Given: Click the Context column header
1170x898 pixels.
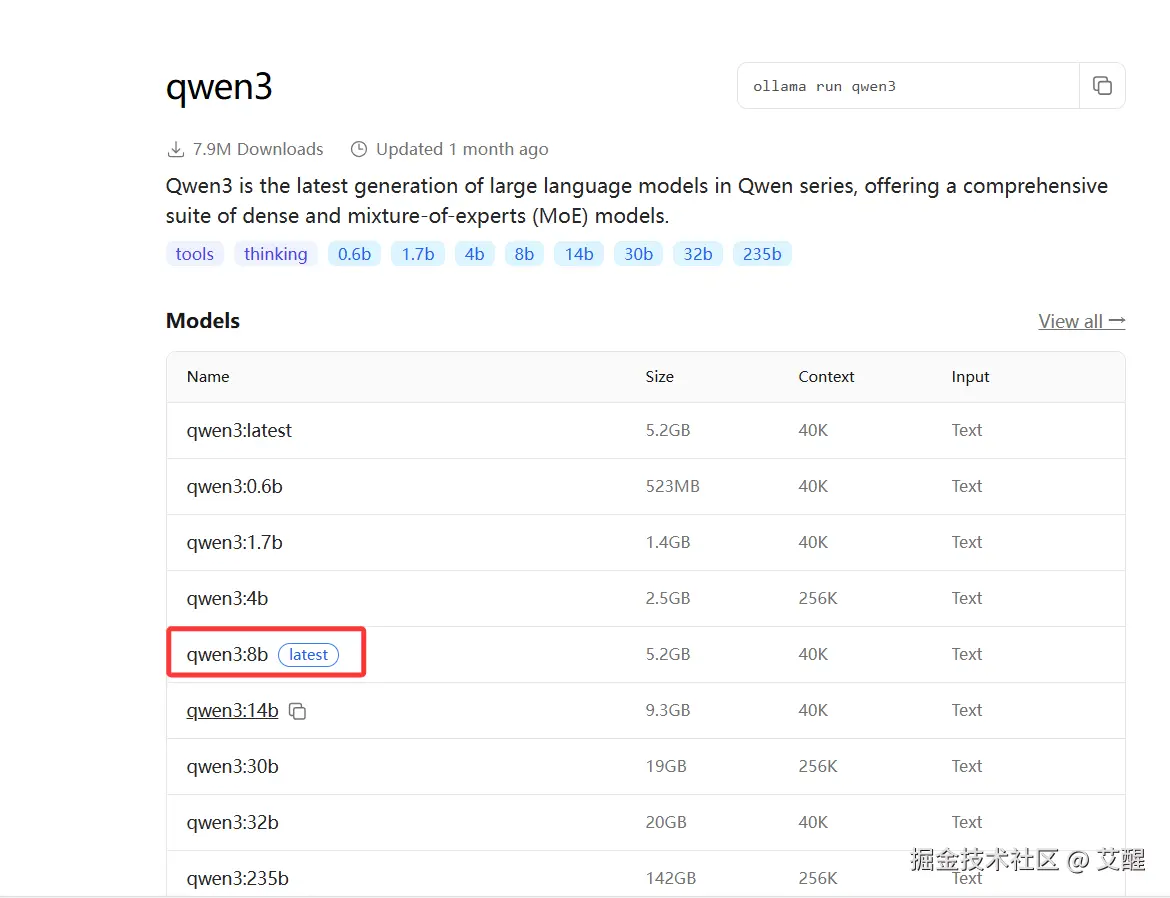Looking at the screenshot, I should click(826, 377).
